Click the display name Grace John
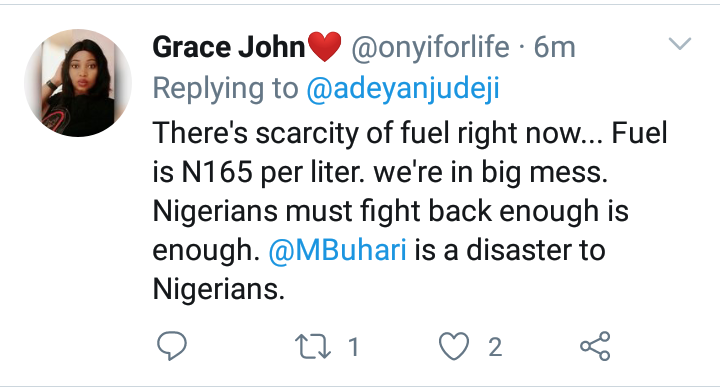 click(x=229, y=47)
